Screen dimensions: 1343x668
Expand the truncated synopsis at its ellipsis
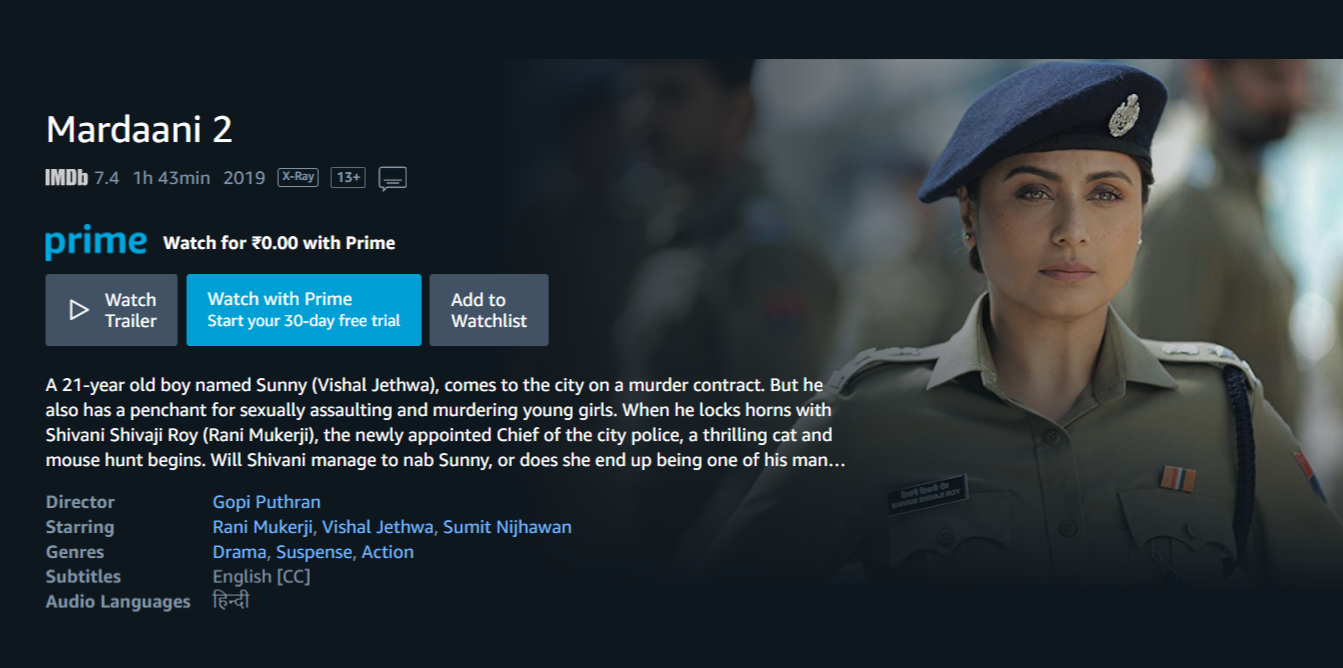click(838, 461)
